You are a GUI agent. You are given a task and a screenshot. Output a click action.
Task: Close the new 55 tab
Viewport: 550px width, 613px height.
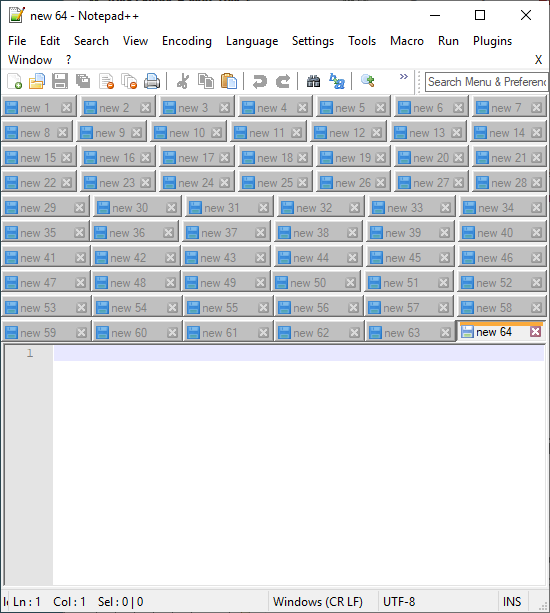[263, 308]
